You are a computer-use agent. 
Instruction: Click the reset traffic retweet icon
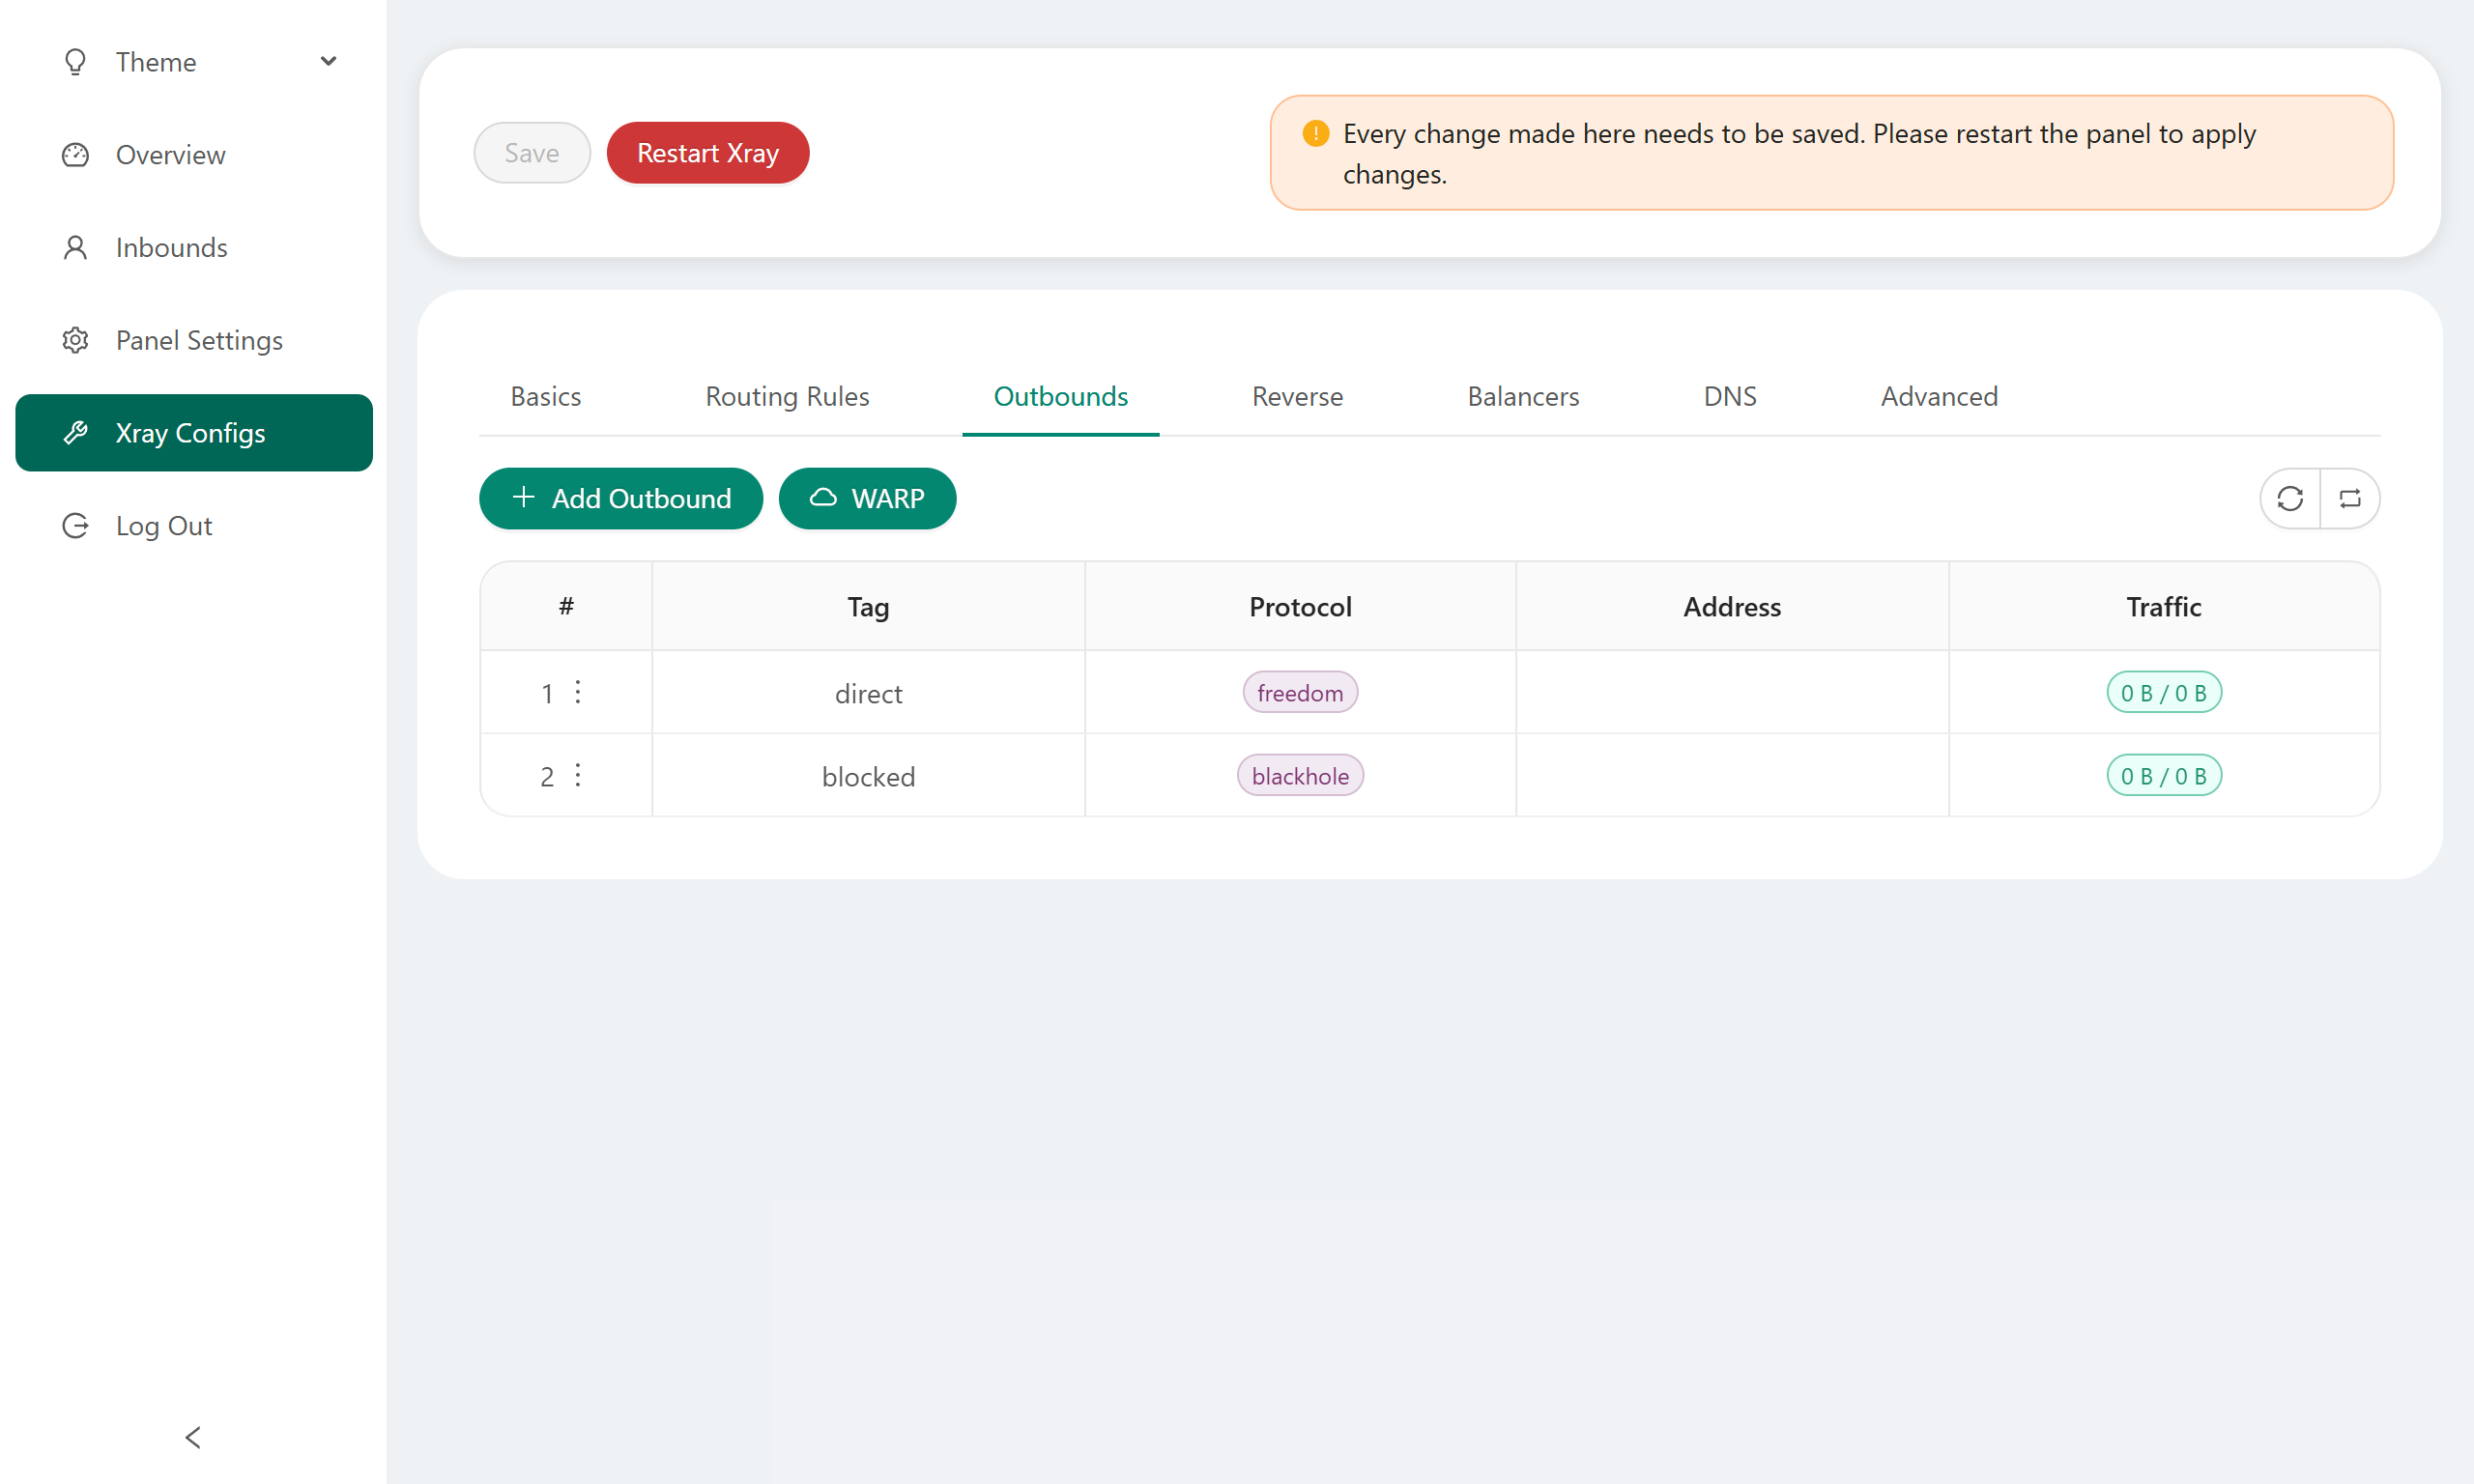(2350, 498)
